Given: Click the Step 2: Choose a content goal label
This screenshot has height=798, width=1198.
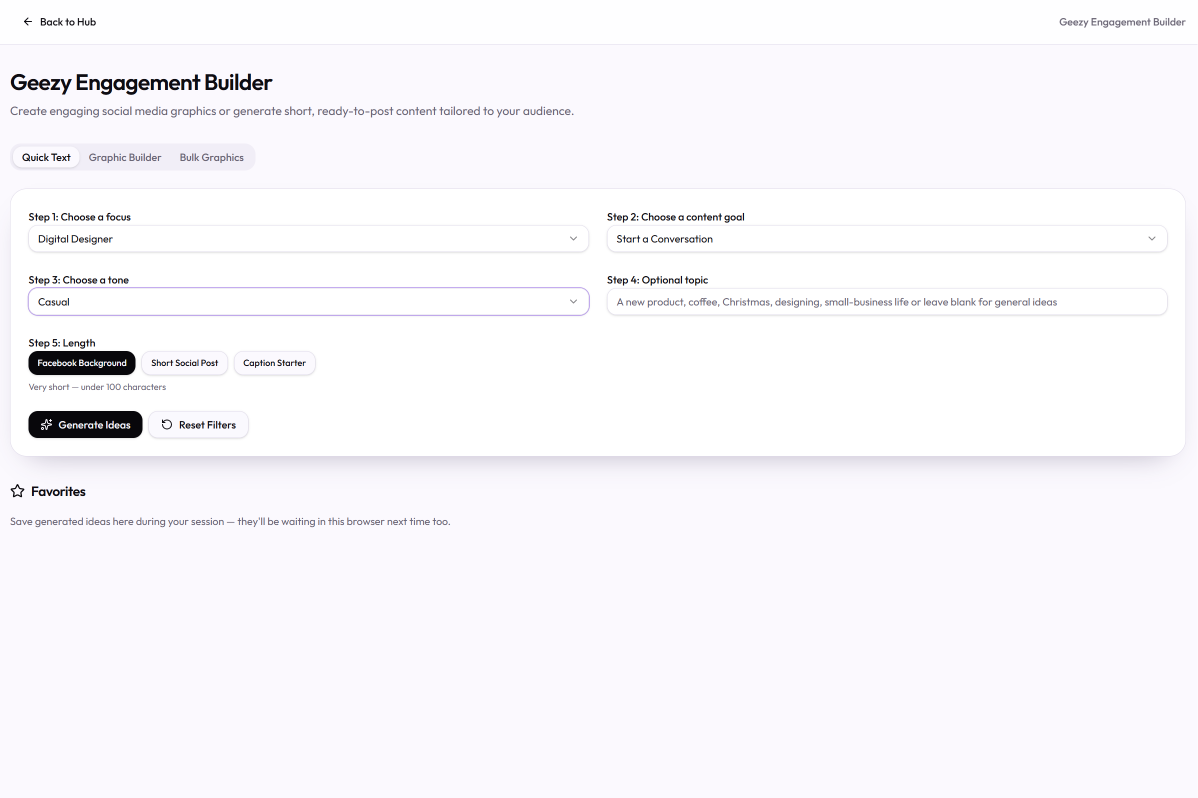Looking at the screenshot, I should 675,217.
